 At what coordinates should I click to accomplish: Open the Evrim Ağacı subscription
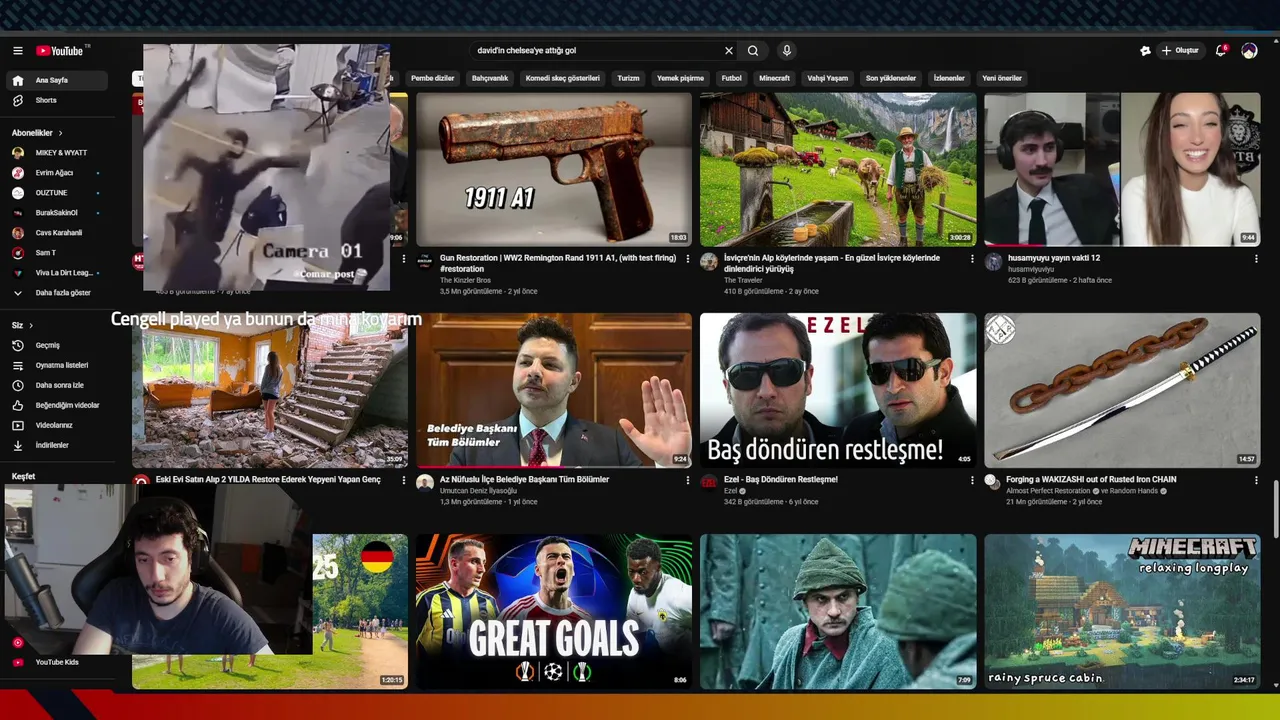click(59, 173)
